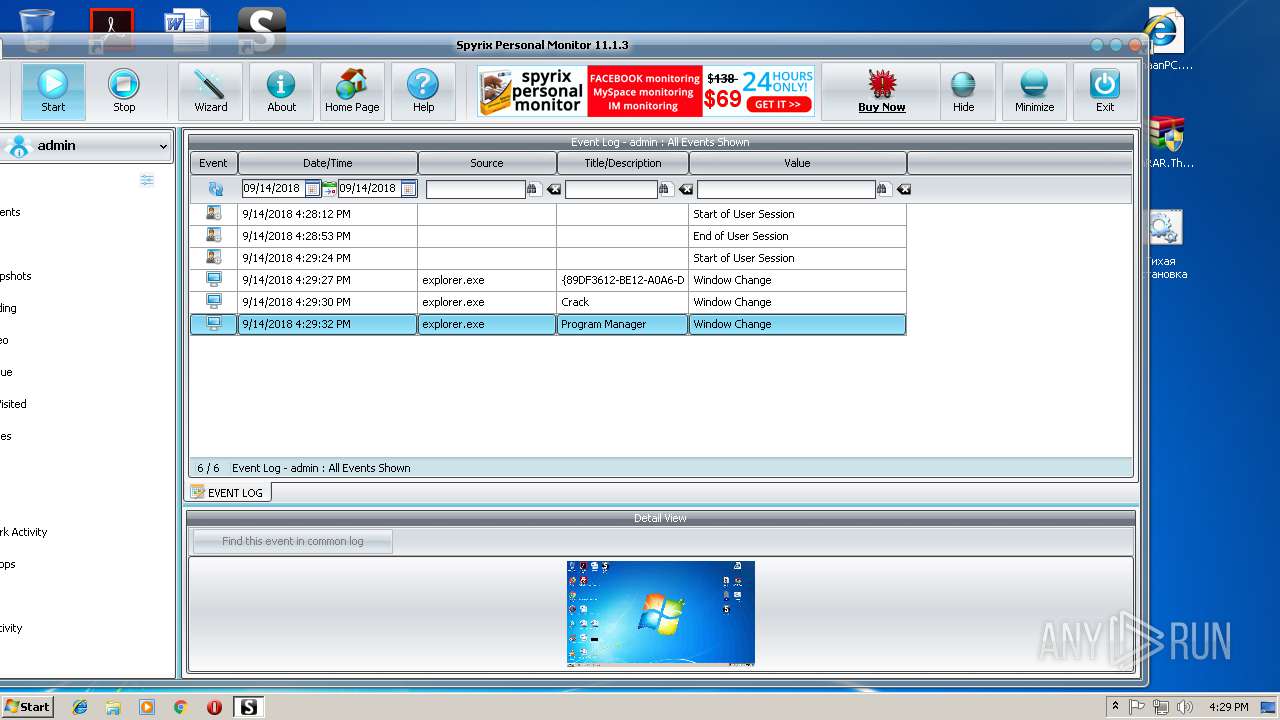Image resolution: width=1280 pixels, height=720 pixels.
Task: Click the Value filter input field
Action: pyautogui.click(x=786, y=189)
